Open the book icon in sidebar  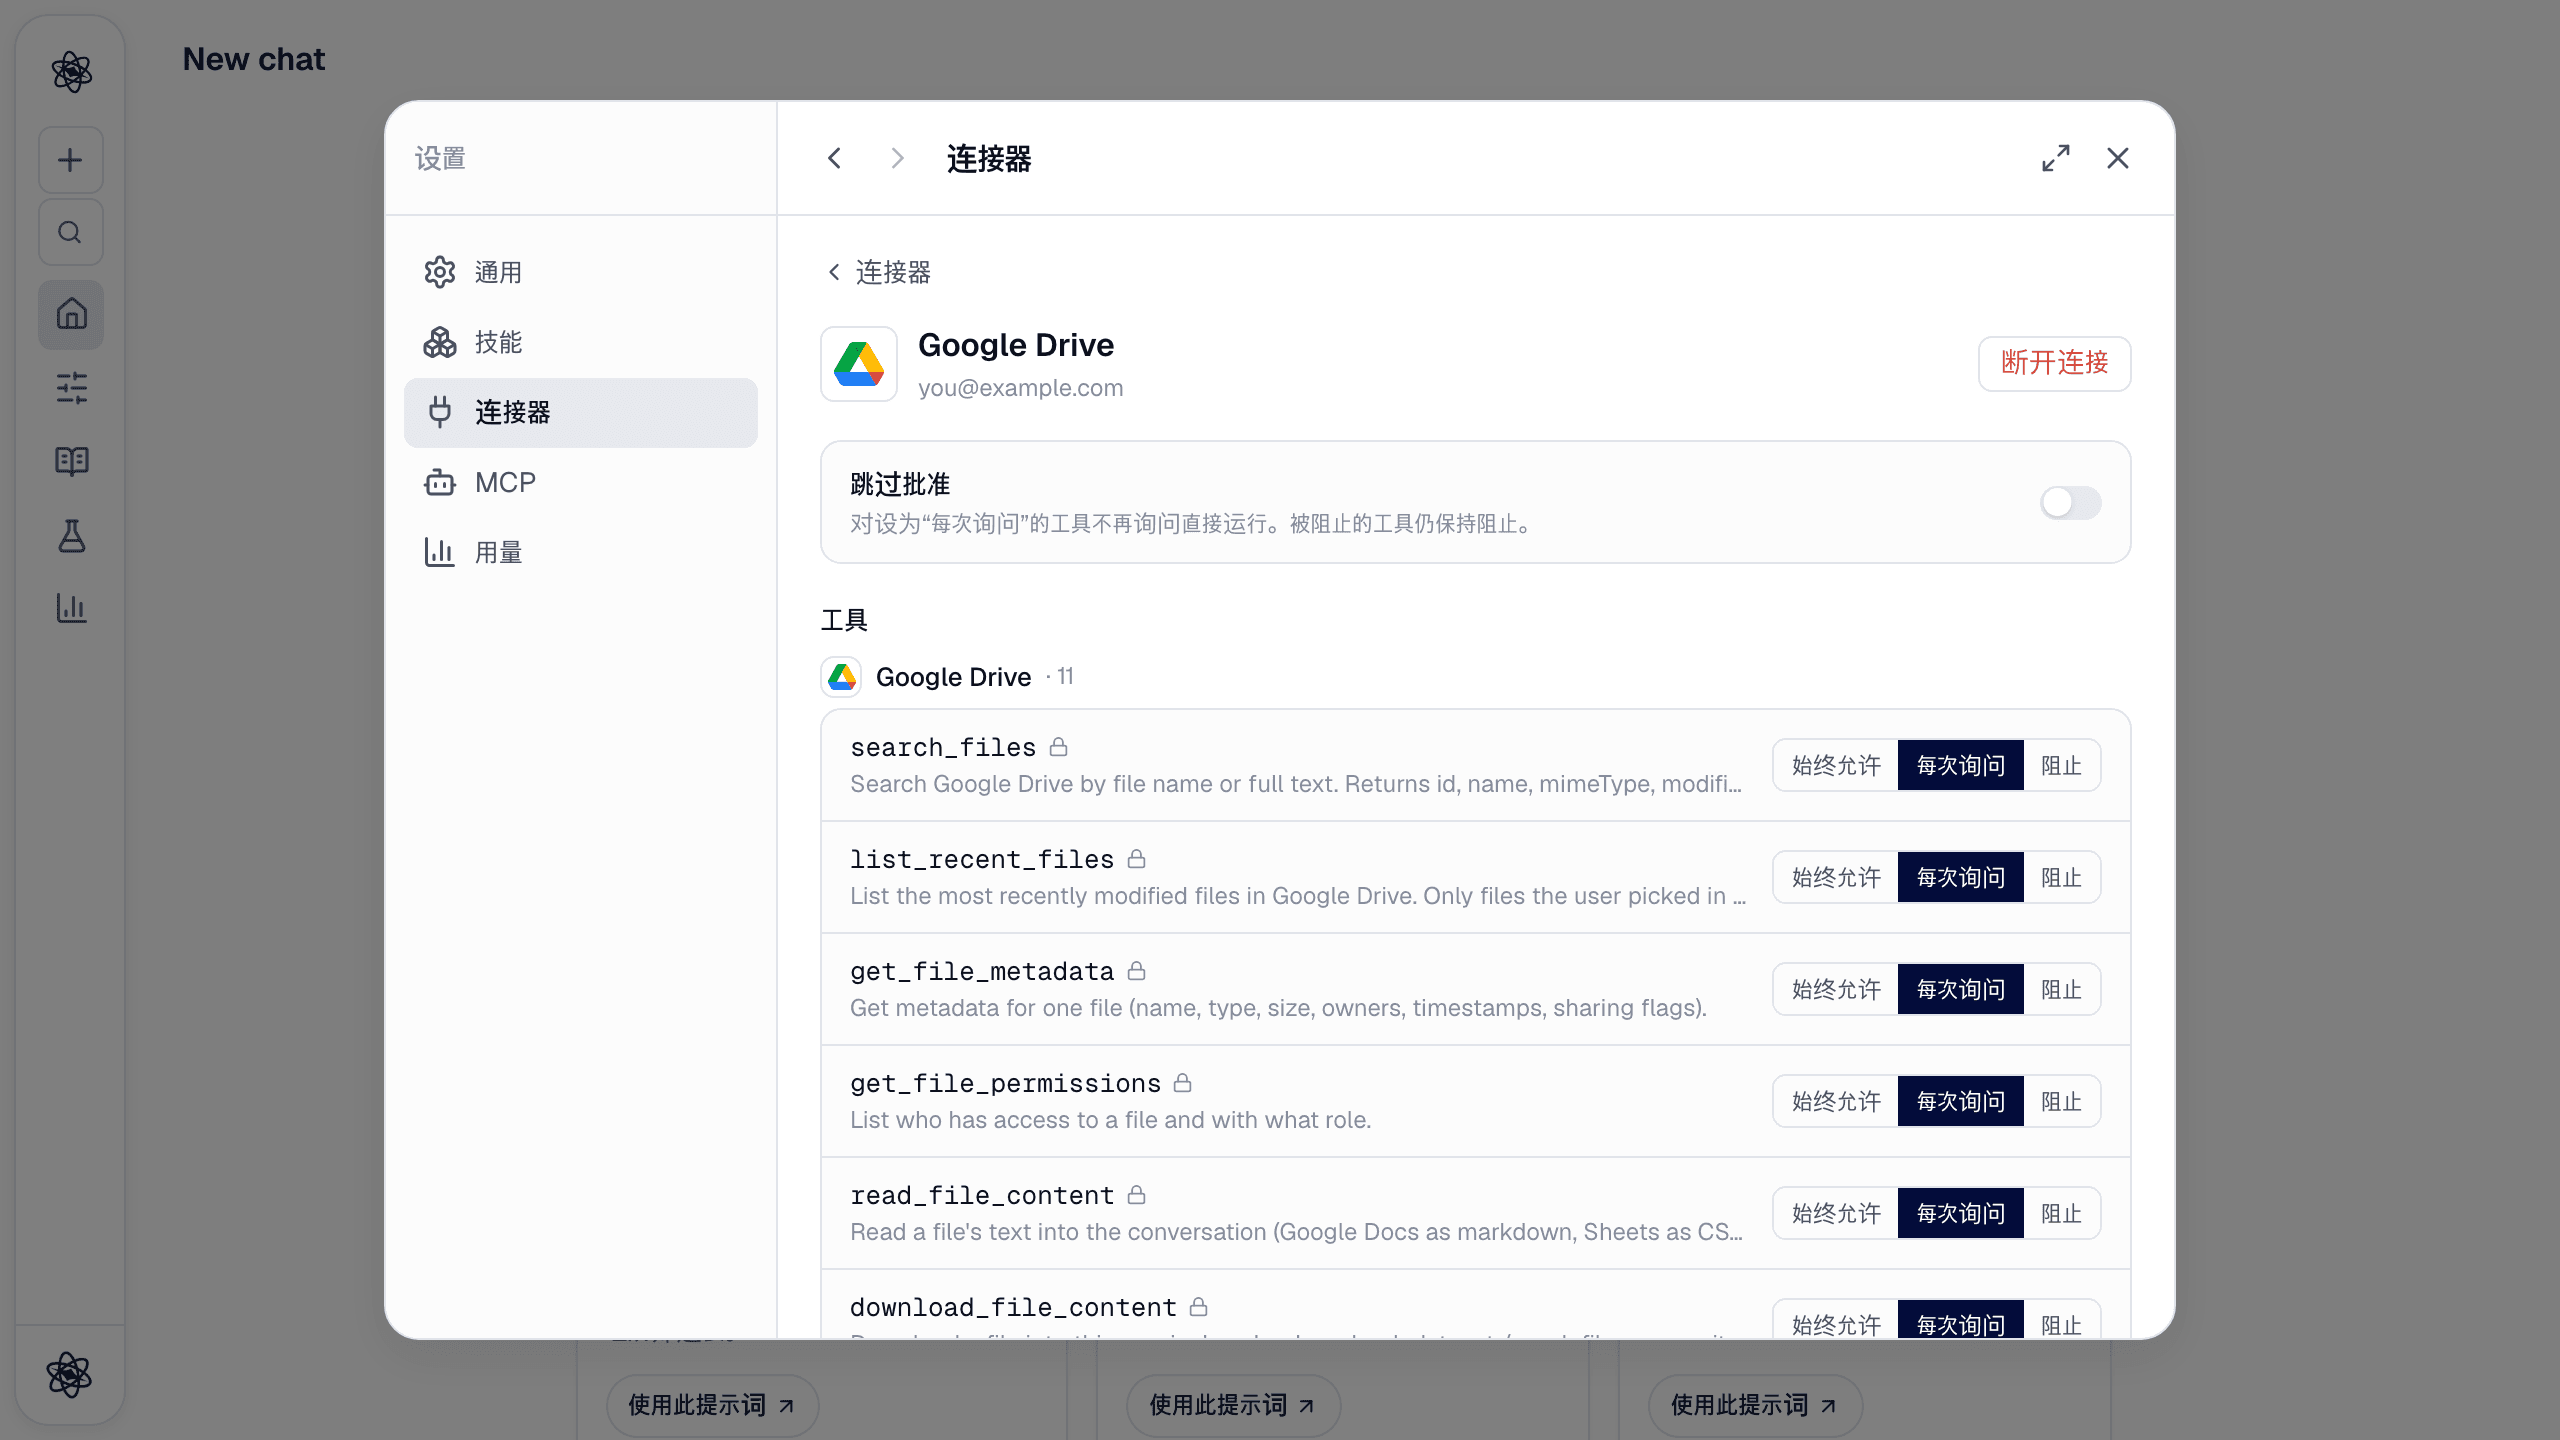71,461
